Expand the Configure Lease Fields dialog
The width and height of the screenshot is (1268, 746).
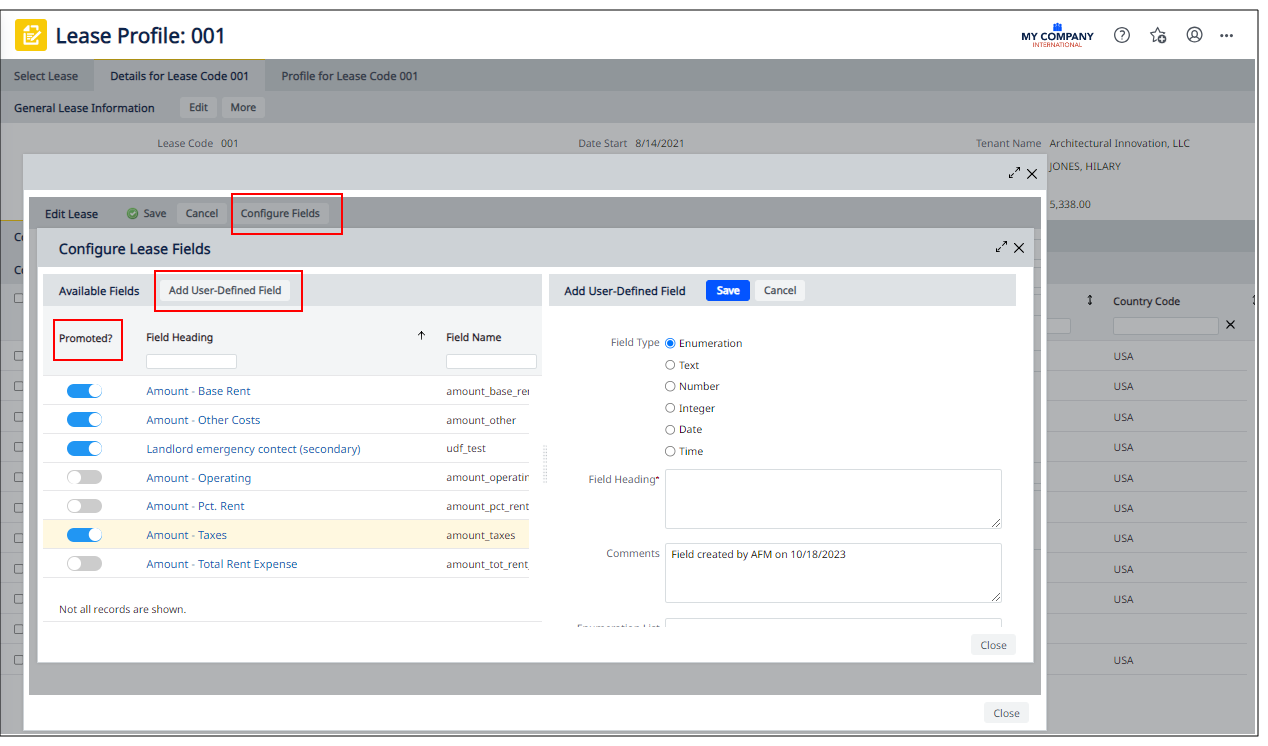click(1001, 247)
